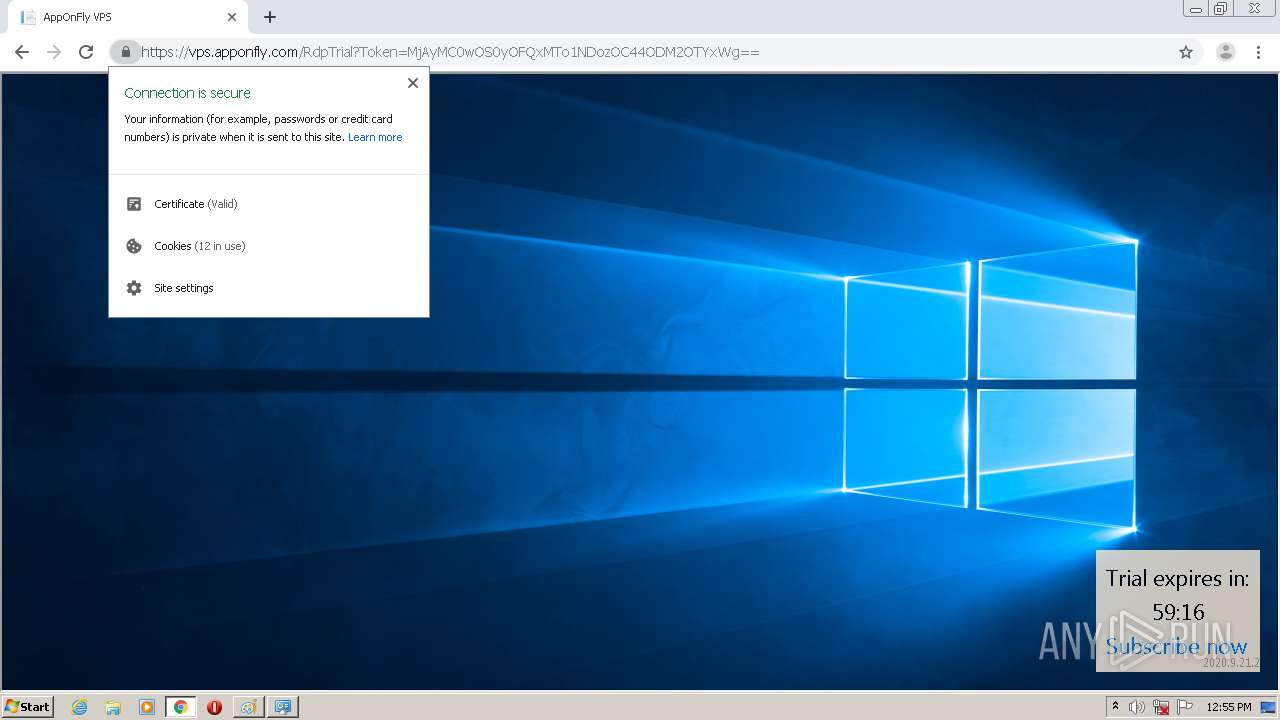Image resolution: width=1280 pixels, height=720 pixels.
Task: Click Show desktop button in tray
Action: 1269,707
